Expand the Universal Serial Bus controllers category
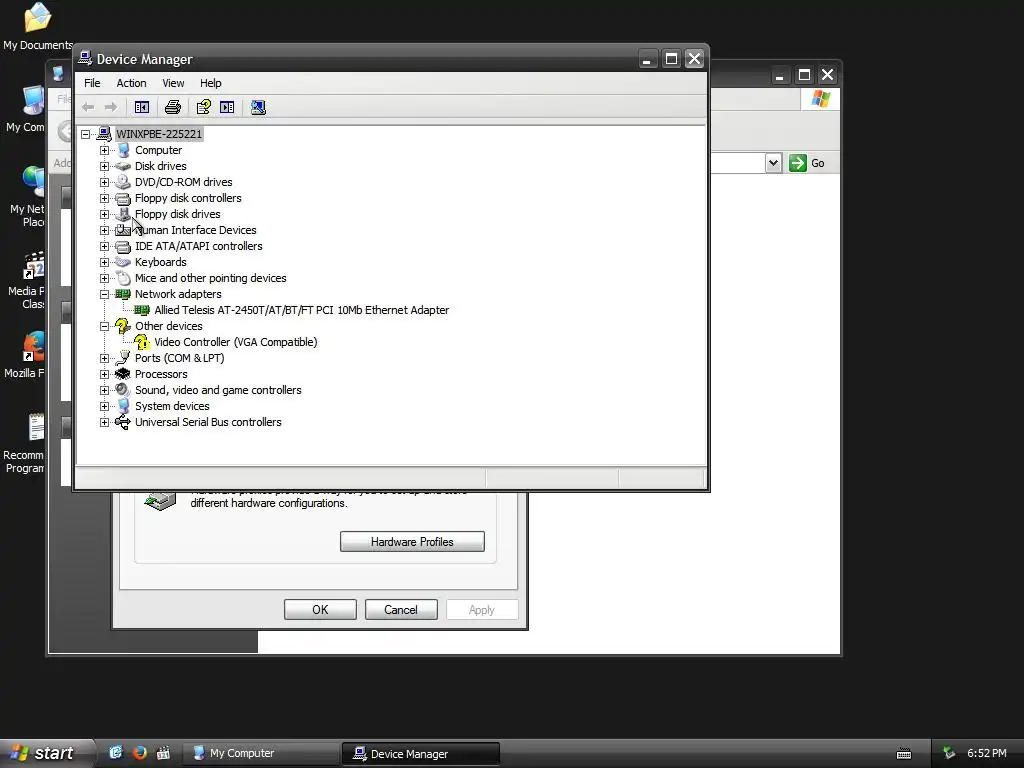 click(x=104, y=422)
